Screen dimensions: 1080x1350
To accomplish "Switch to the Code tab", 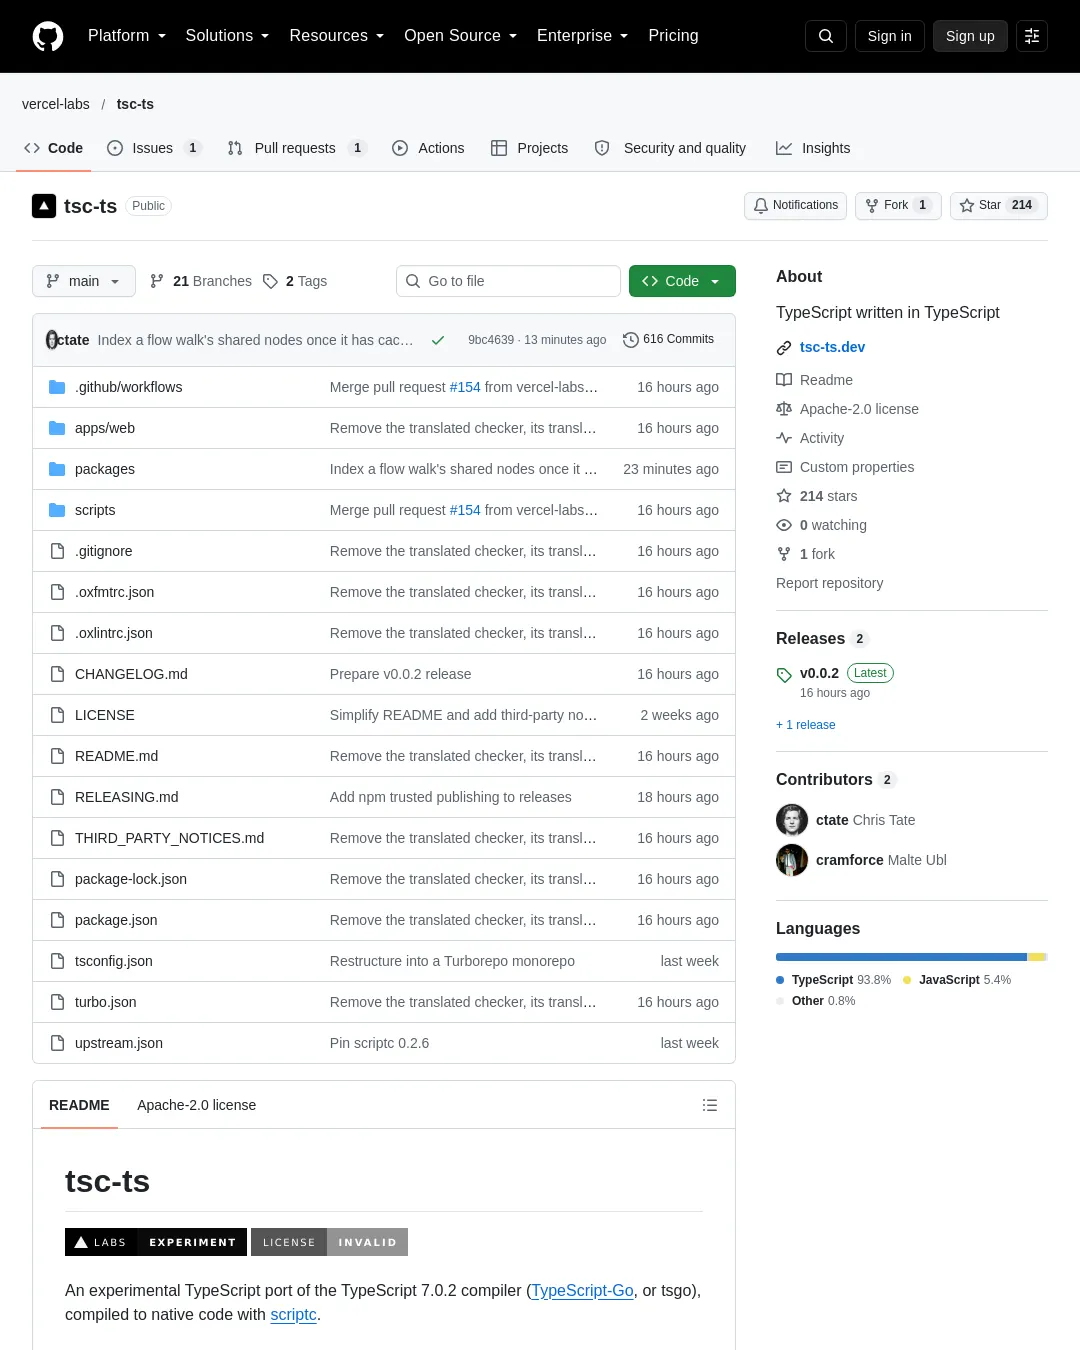I will coord(54,148).
